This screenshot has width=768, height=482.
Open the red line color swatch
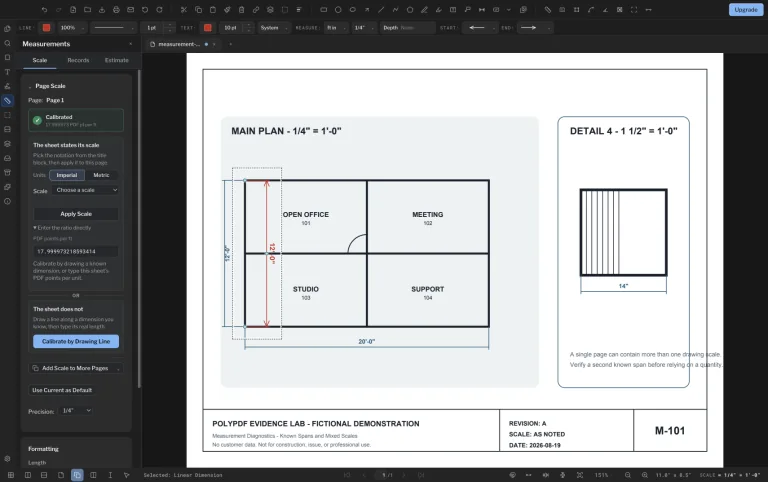47,28
